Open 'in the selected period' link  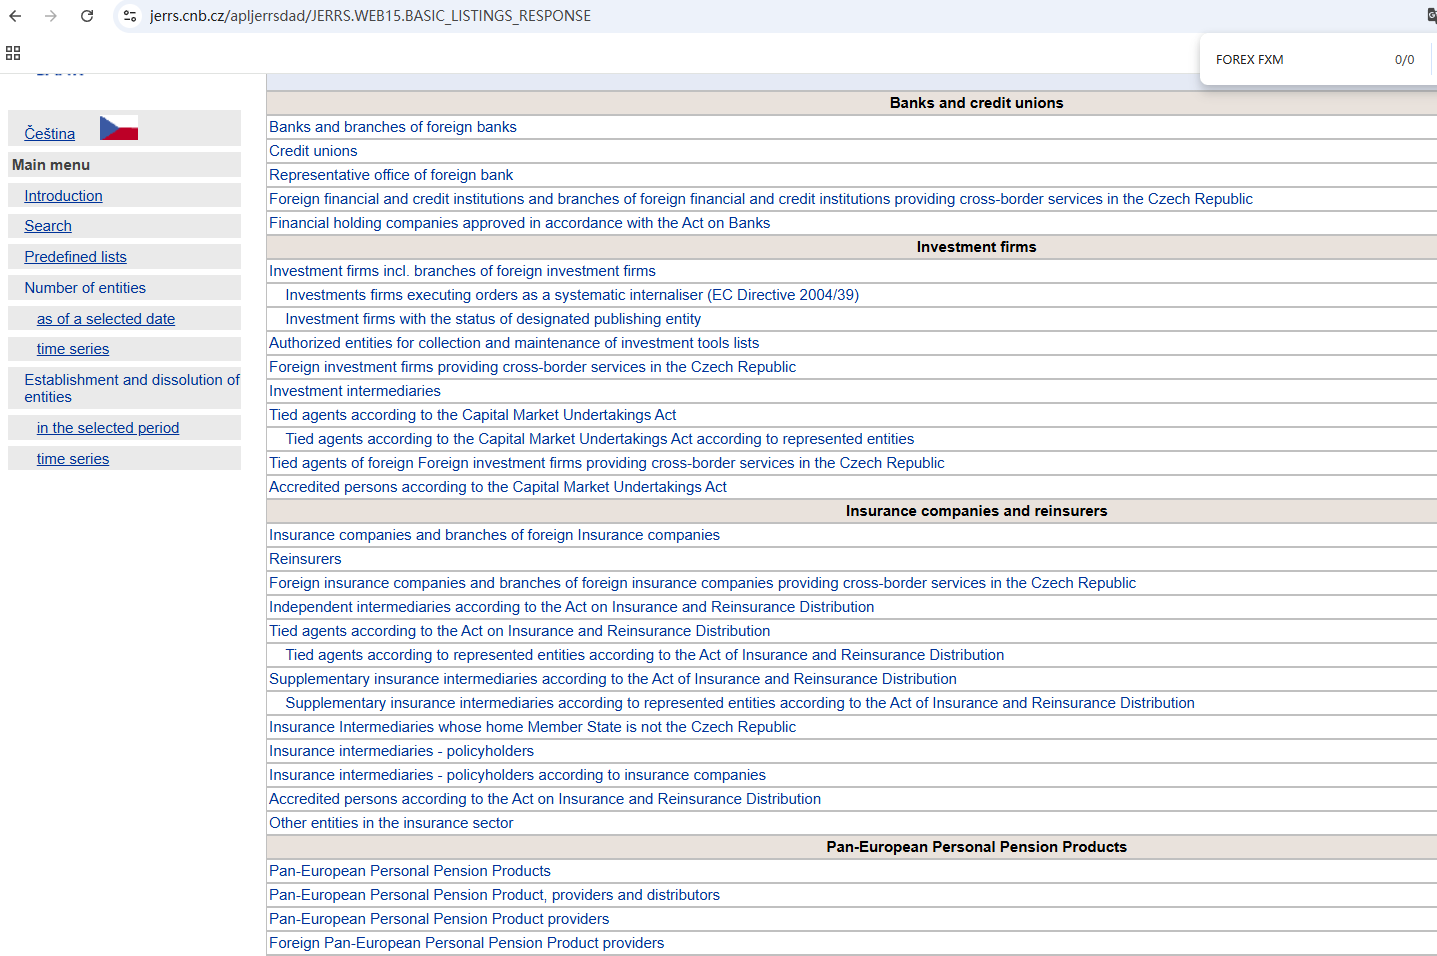(108, 428)
